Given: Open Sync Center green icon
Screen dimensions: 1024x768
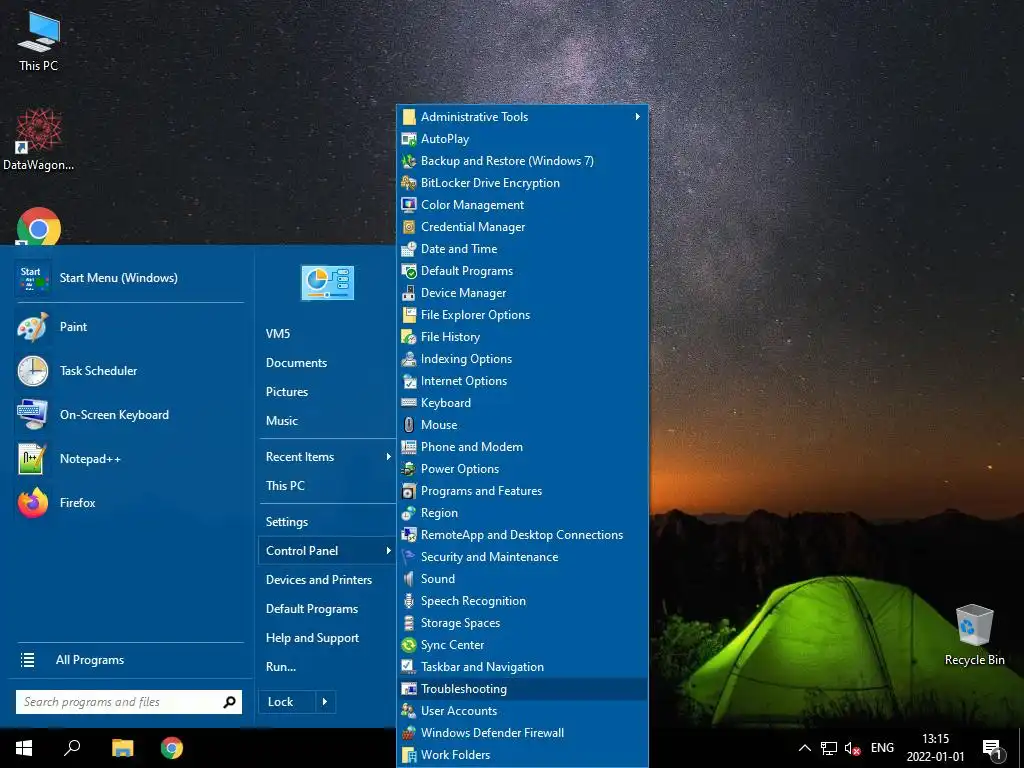Looking at the screenshot, I should click(409, 645).
